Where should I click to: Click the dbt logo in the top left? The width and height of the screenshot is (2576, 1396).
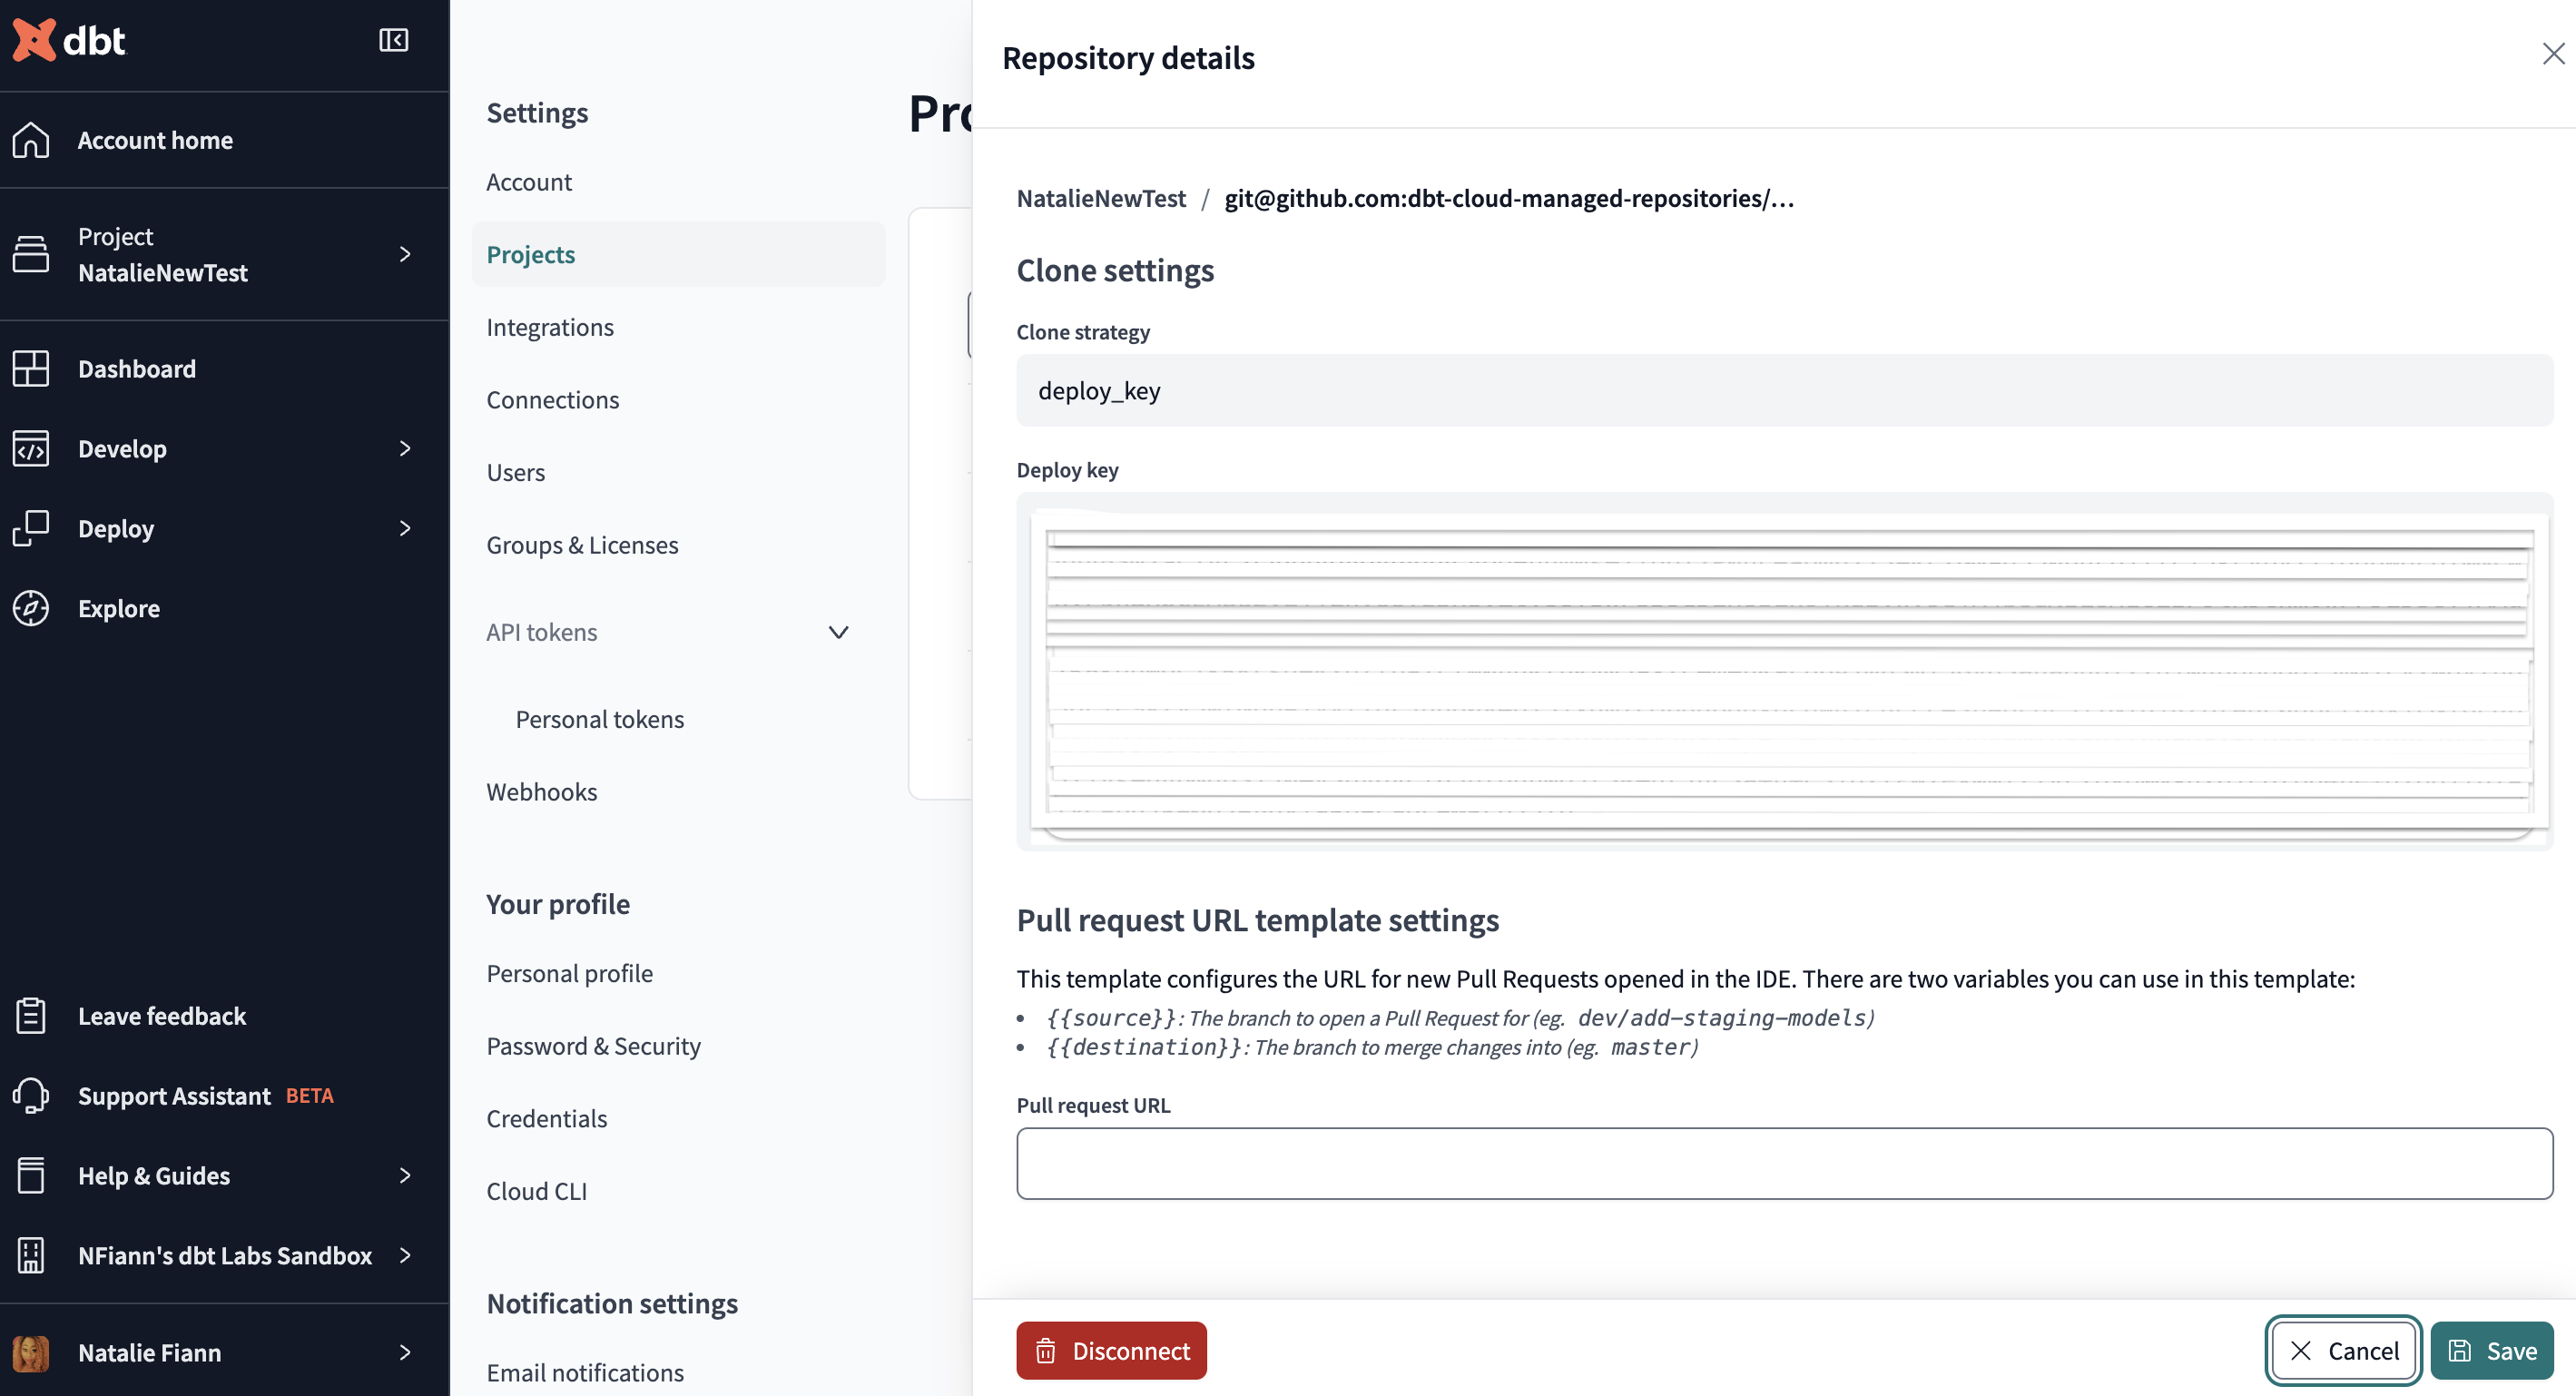click(69, 36)
